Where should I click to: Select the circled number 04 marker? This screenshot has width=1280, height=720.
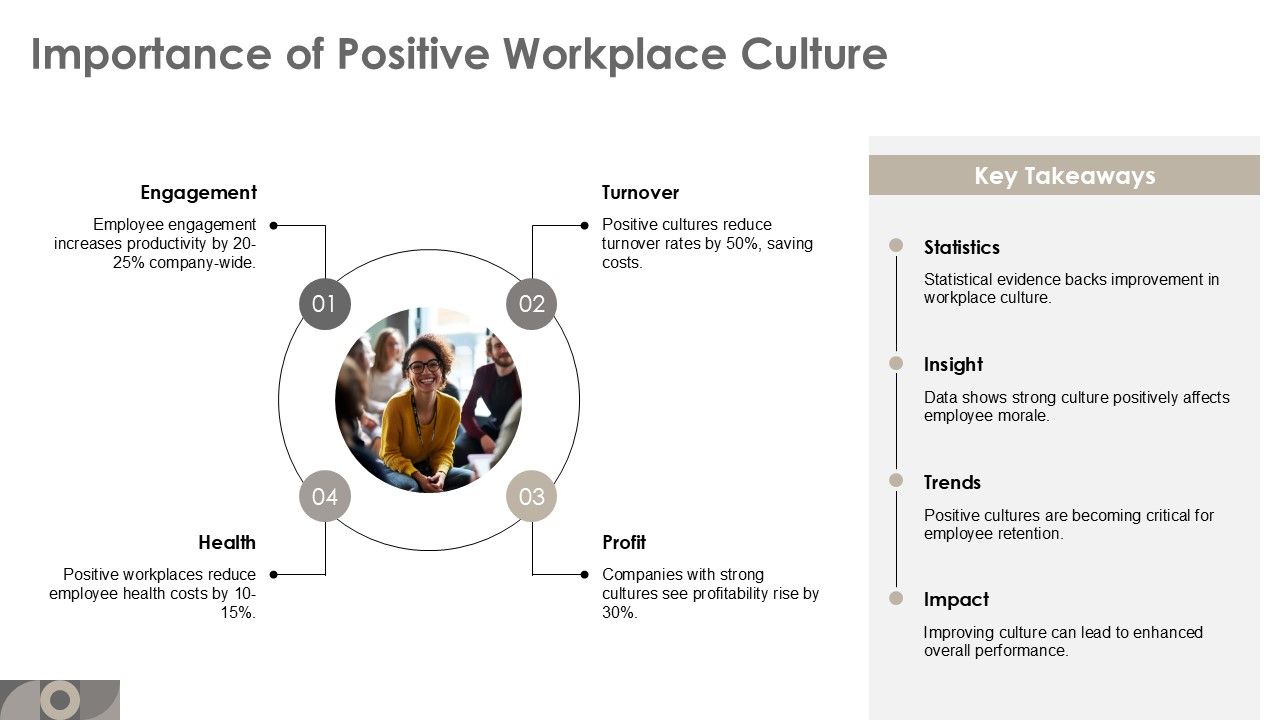pyautogui.click(x=324, y=495)
